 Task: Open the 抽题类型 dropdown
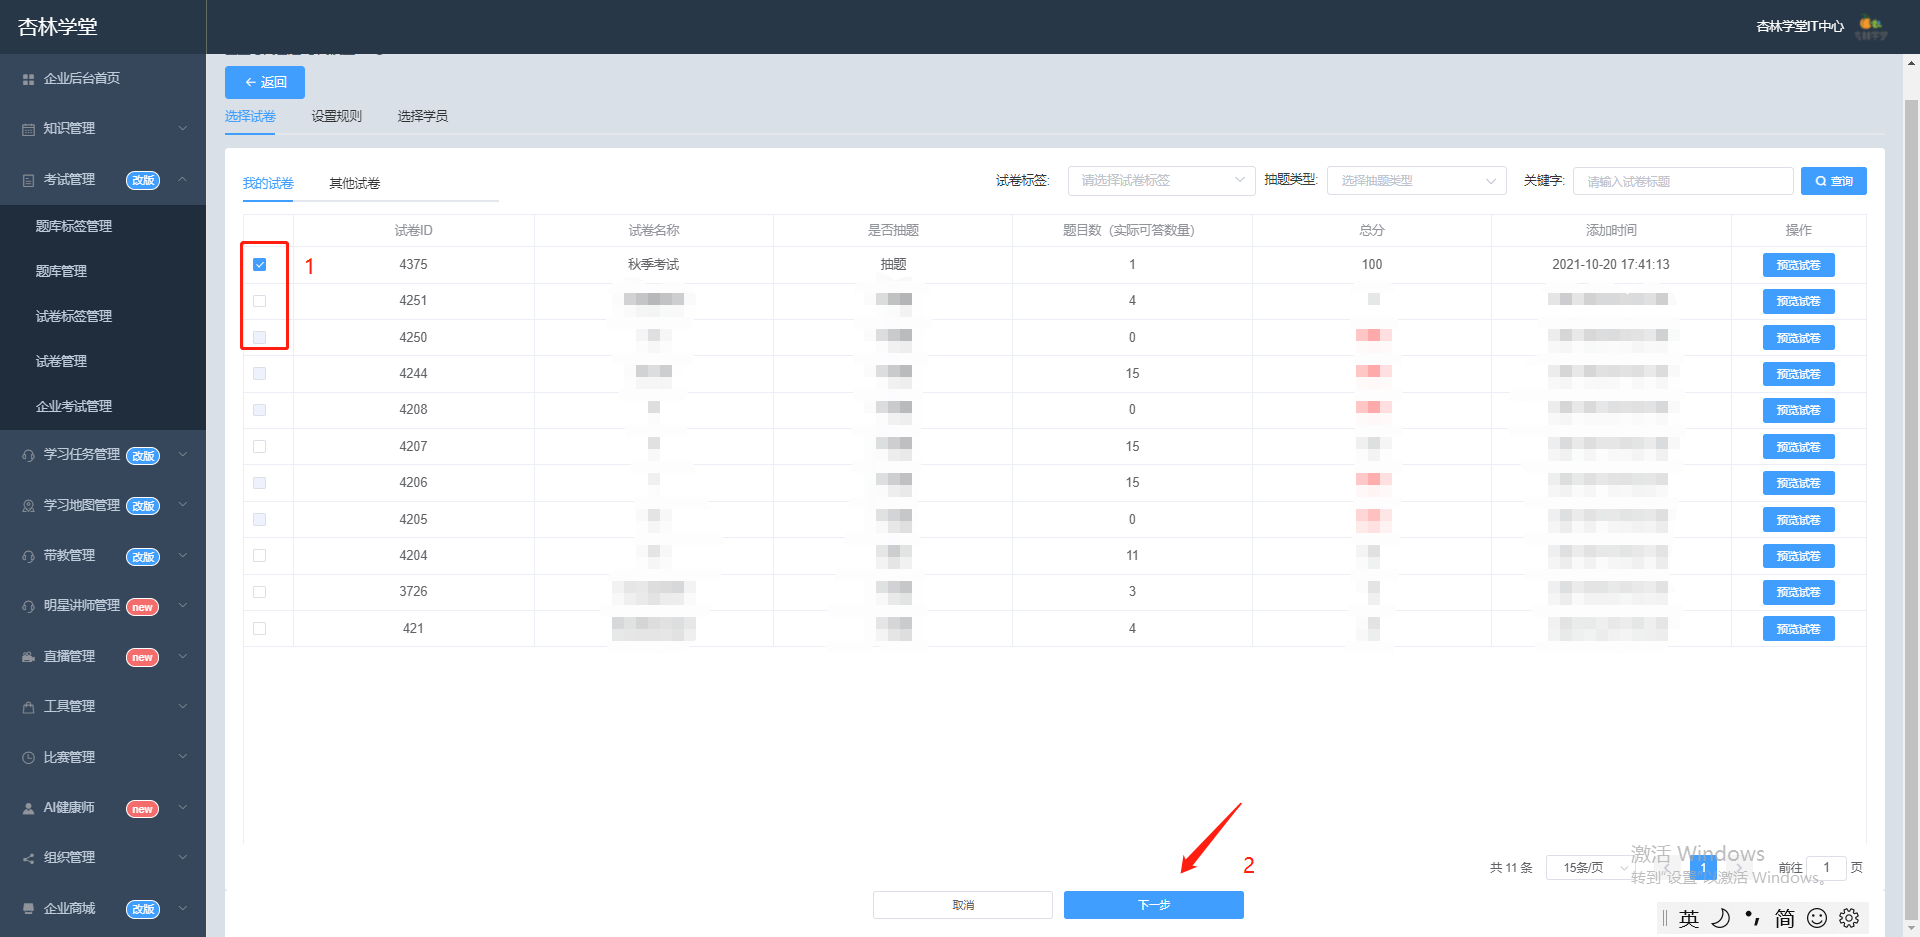pyautogui.click(x=1417, y=181)
